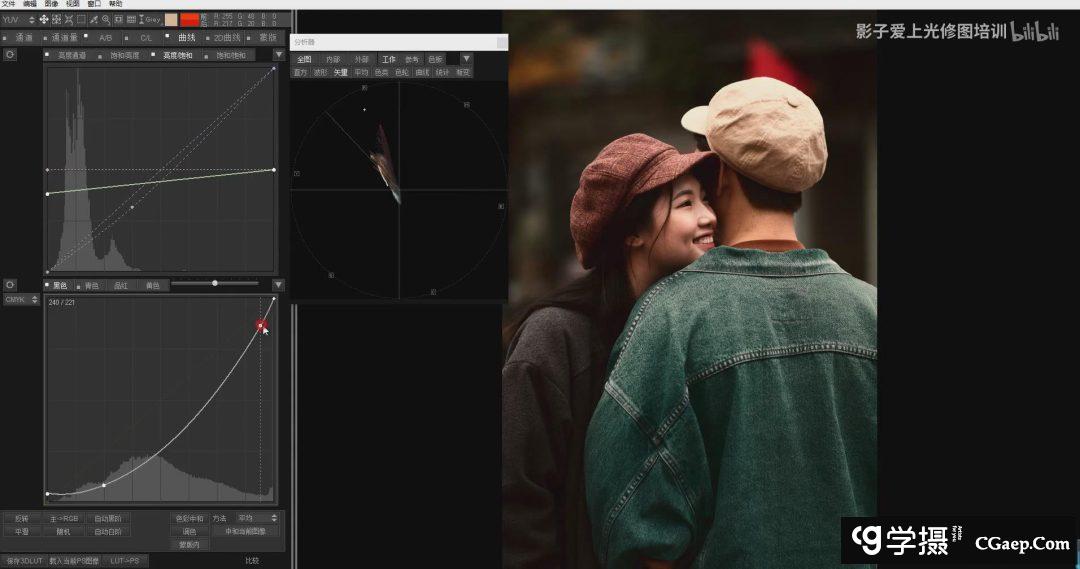Click the red color swatch in toolbar
This screenshot has width=1080, height=569.
click(x=189, y=19)
